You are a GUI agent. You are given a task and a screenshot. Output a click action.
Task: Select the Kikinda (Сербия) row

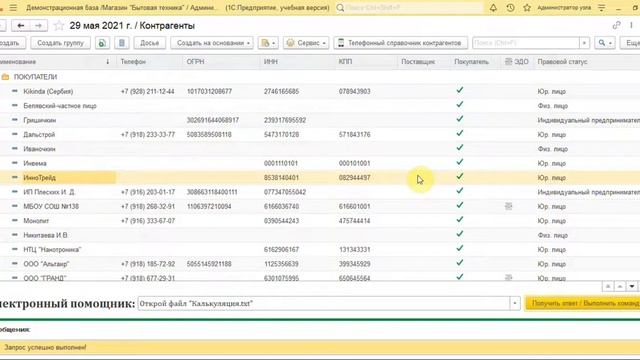[x=320, y=91]
